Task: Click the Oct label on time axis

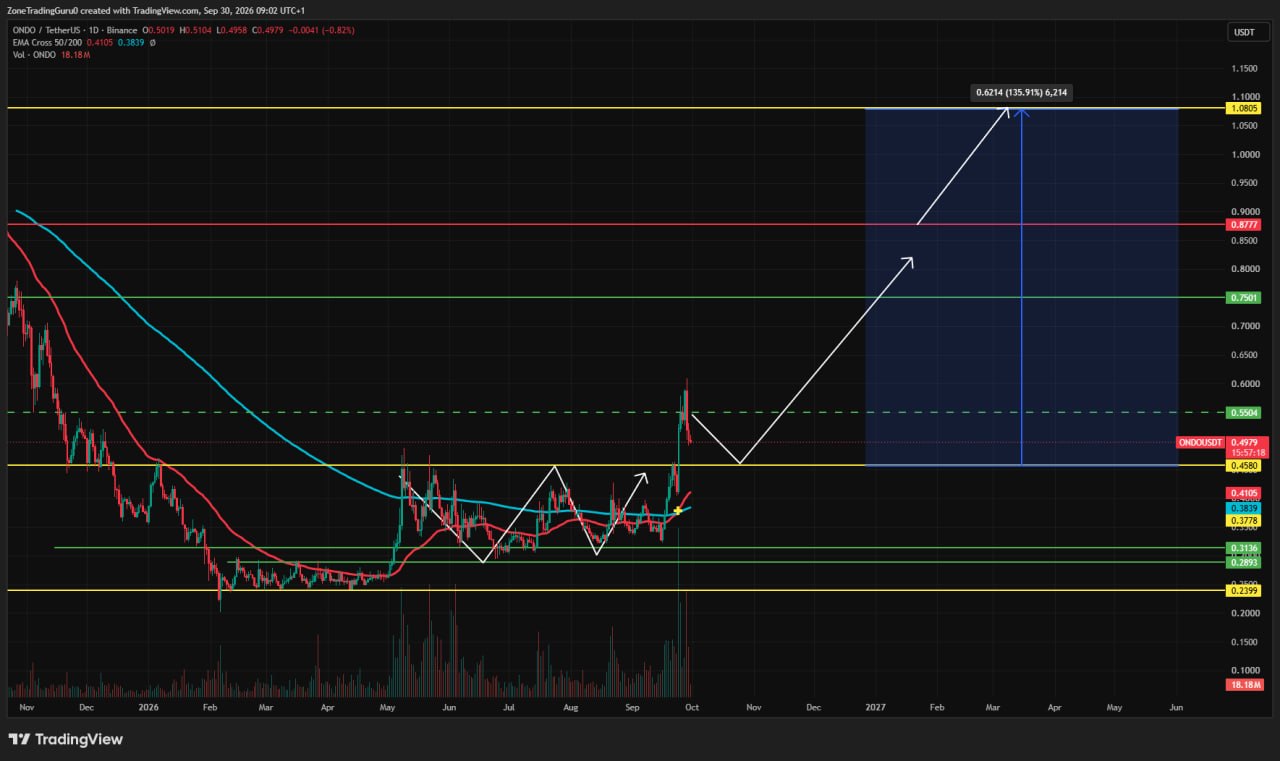Action: 692,707
